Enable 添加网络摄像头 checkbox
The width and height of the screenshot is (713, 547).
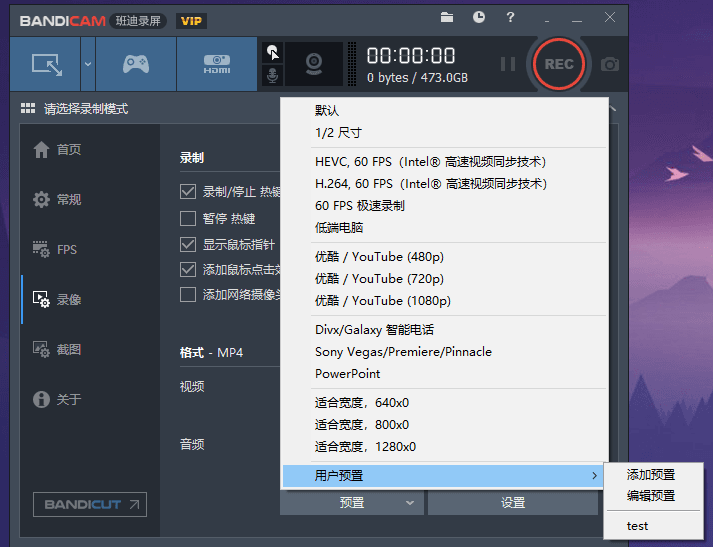(x=188, y=295)
